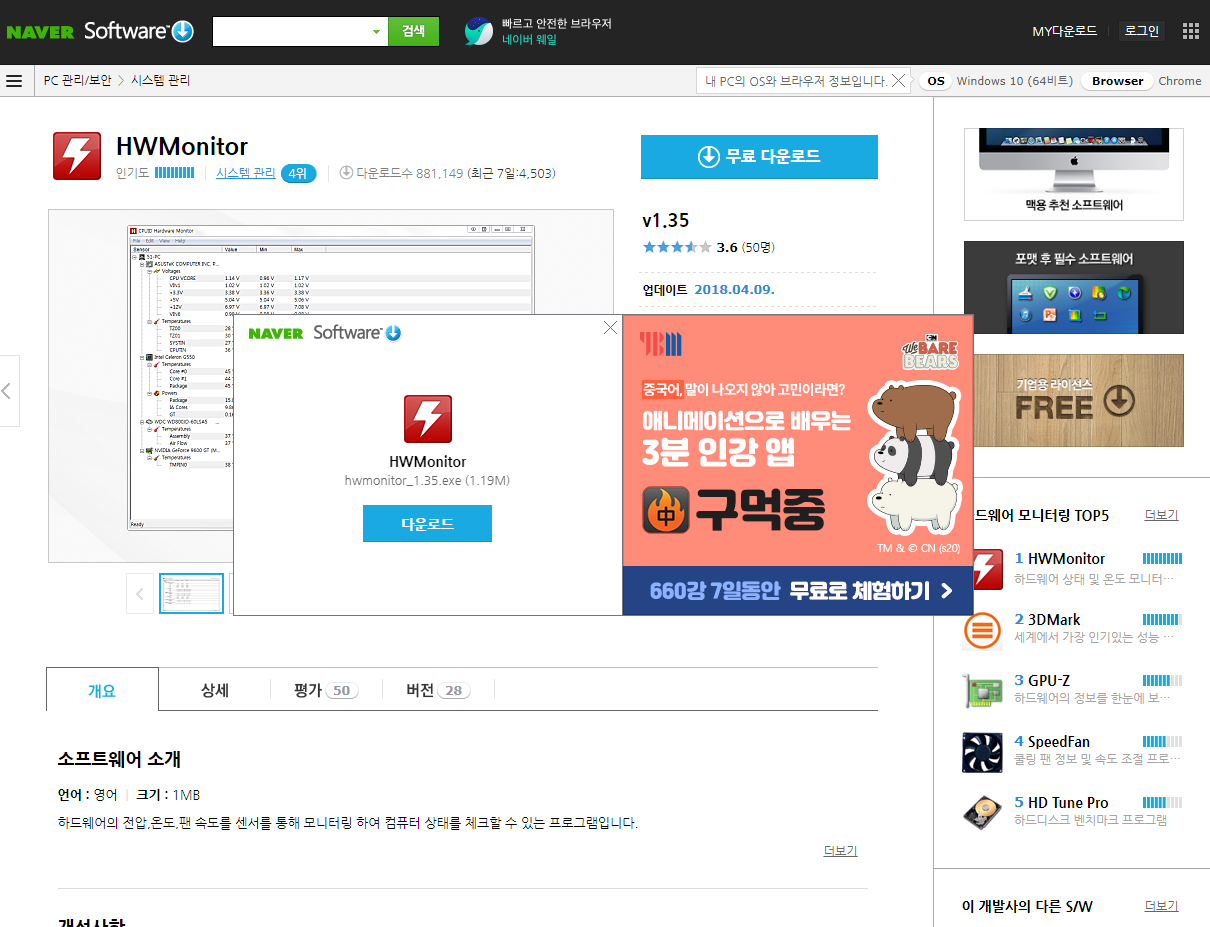The height and width of the screenshot is (927, 1210).
Task: Open SpeedFan entry in TOP5 list
Action: (x=1059, y=742)
